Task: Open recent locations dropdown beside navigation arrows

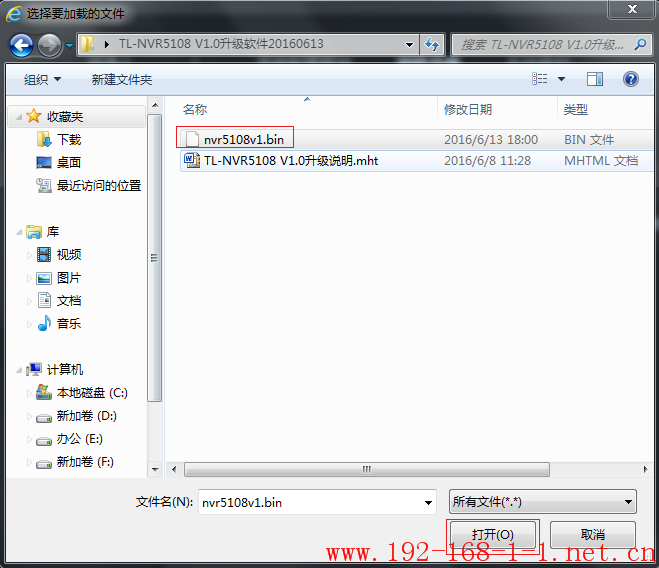Action: 70,45
